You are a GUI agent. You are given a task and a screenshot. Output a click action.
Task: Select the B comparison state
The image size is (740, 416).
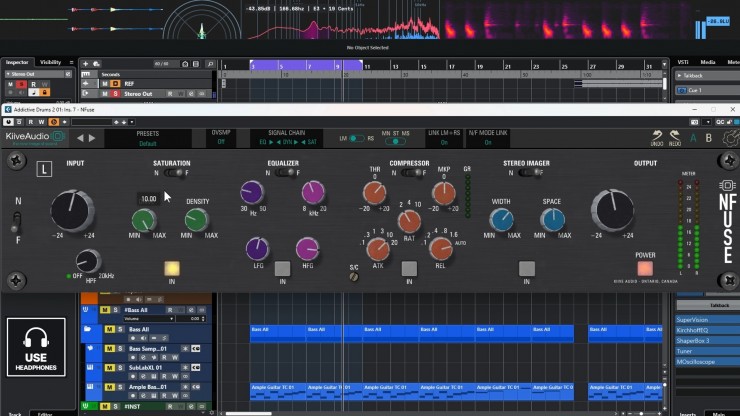[709, 138]
